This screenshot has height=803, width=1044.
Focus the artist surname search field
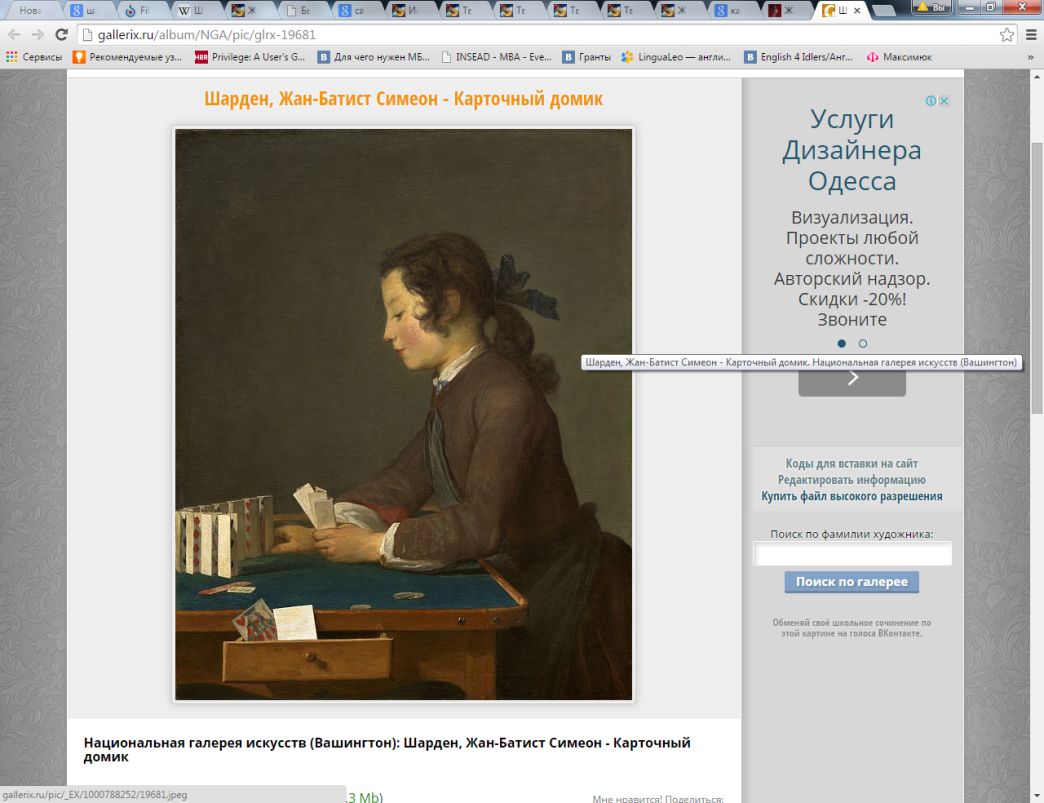click(852, 553)
